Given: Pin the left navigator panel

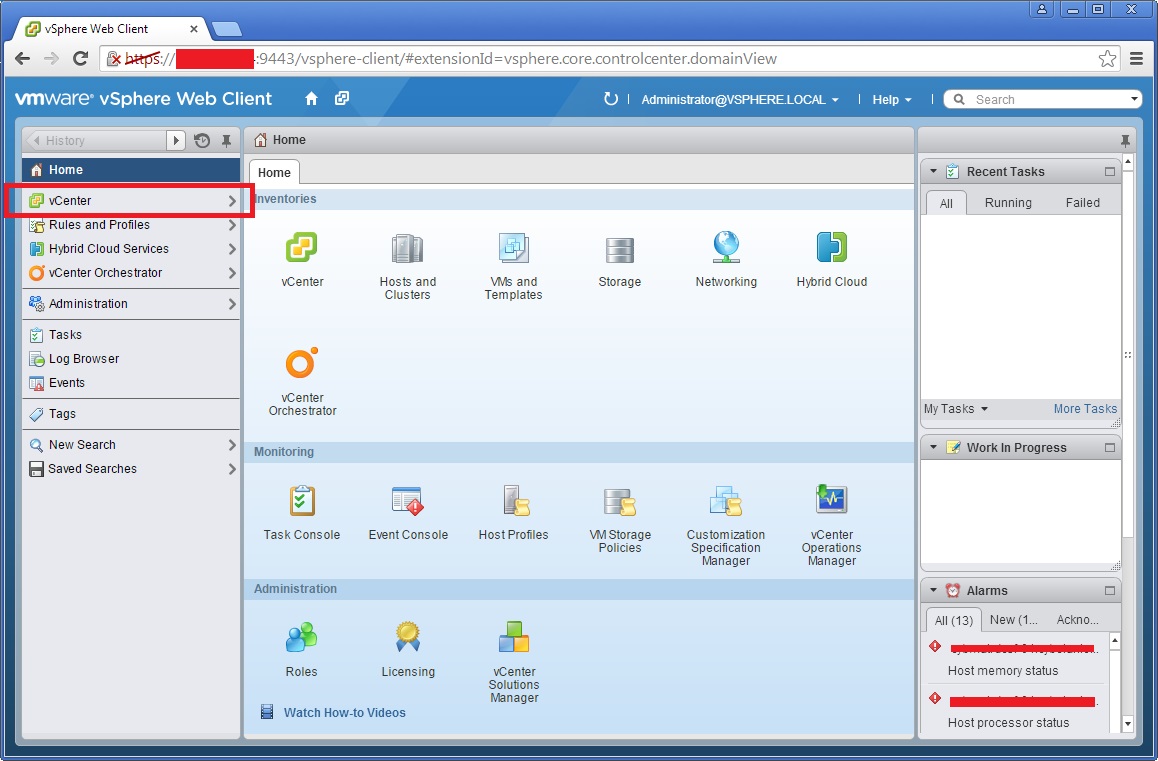Looking at the screenshot, I should point(227,140).
